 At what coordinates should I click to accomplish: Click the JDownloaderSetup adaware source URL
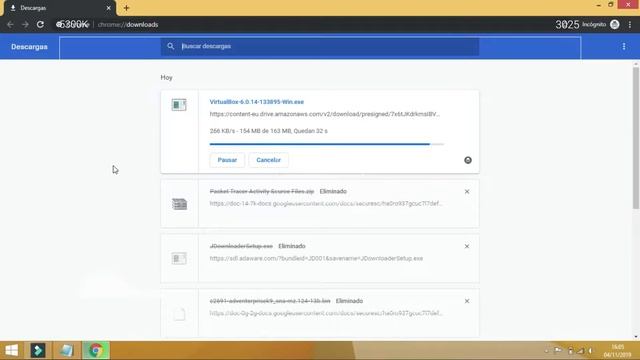(x=316, y=258)
